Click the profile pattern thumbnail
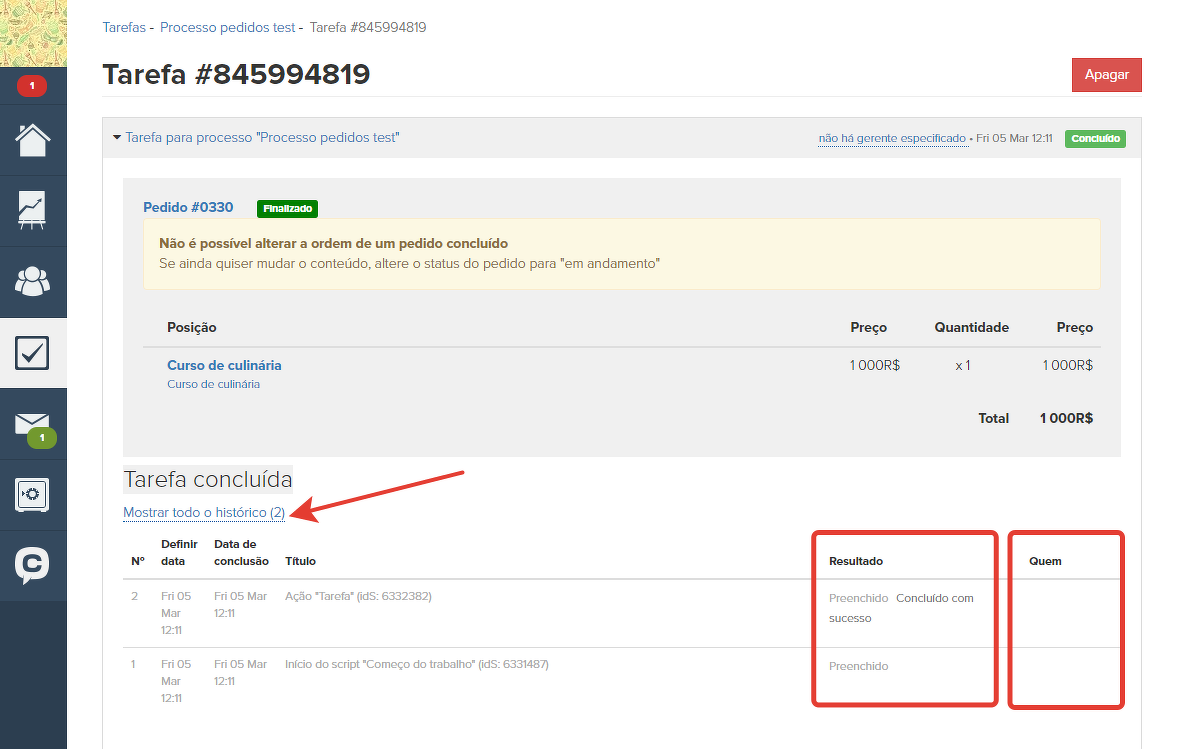The width and height of the screenshot is (1194, 749). coord(33,33)
